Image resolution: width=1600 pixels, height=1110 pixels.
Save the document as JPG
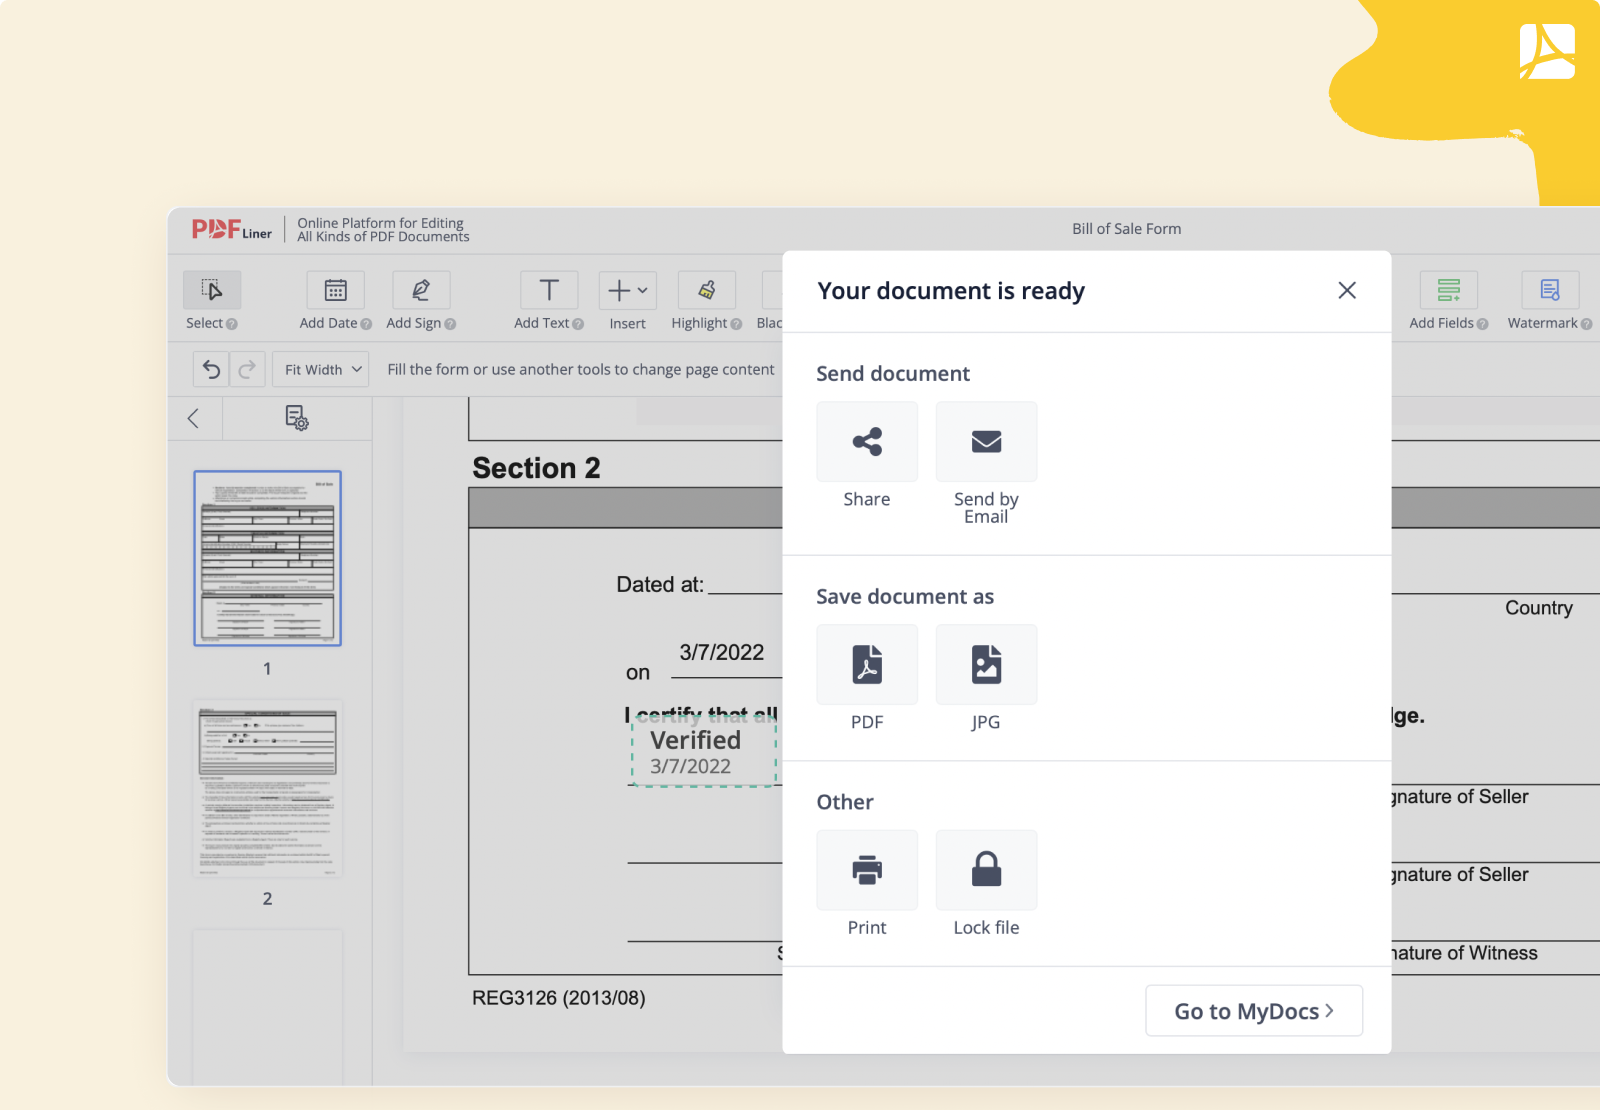[985, 664]
